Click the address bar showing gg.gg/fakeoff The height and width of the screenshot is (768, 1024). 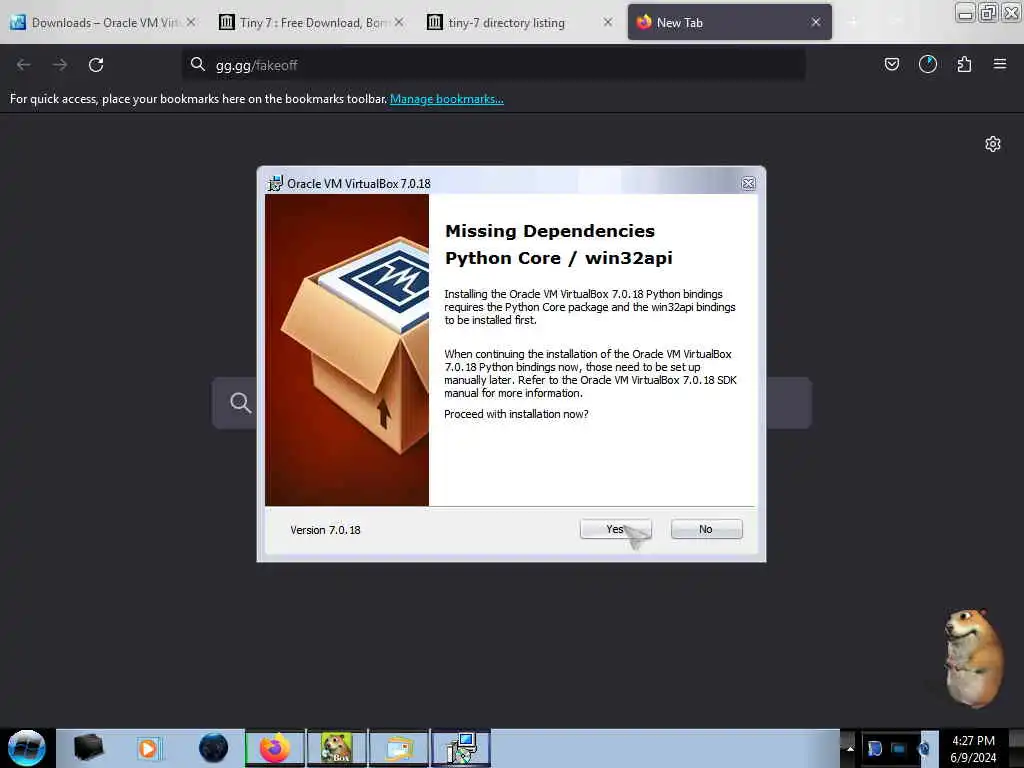pyautogui.click(x=493, y=65)
